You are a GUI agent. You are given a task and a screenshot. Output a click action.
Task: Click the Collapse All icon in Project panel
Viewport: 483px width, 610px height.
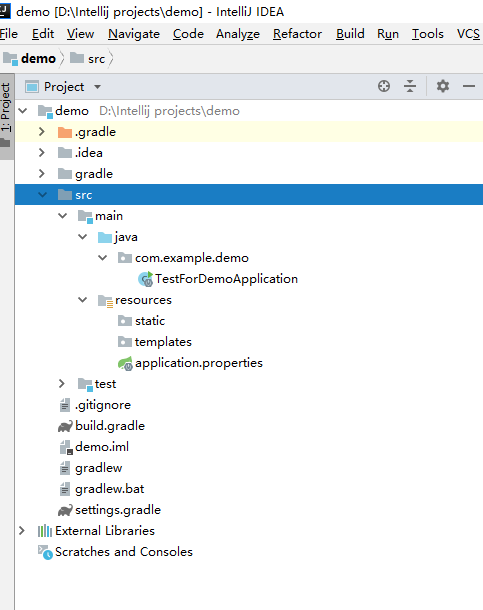click(410, 86)
